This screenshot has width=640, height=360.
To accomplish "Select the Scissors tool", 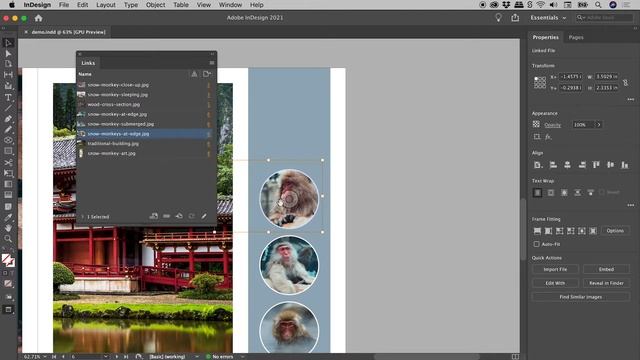I will click(x=8, y=162).
